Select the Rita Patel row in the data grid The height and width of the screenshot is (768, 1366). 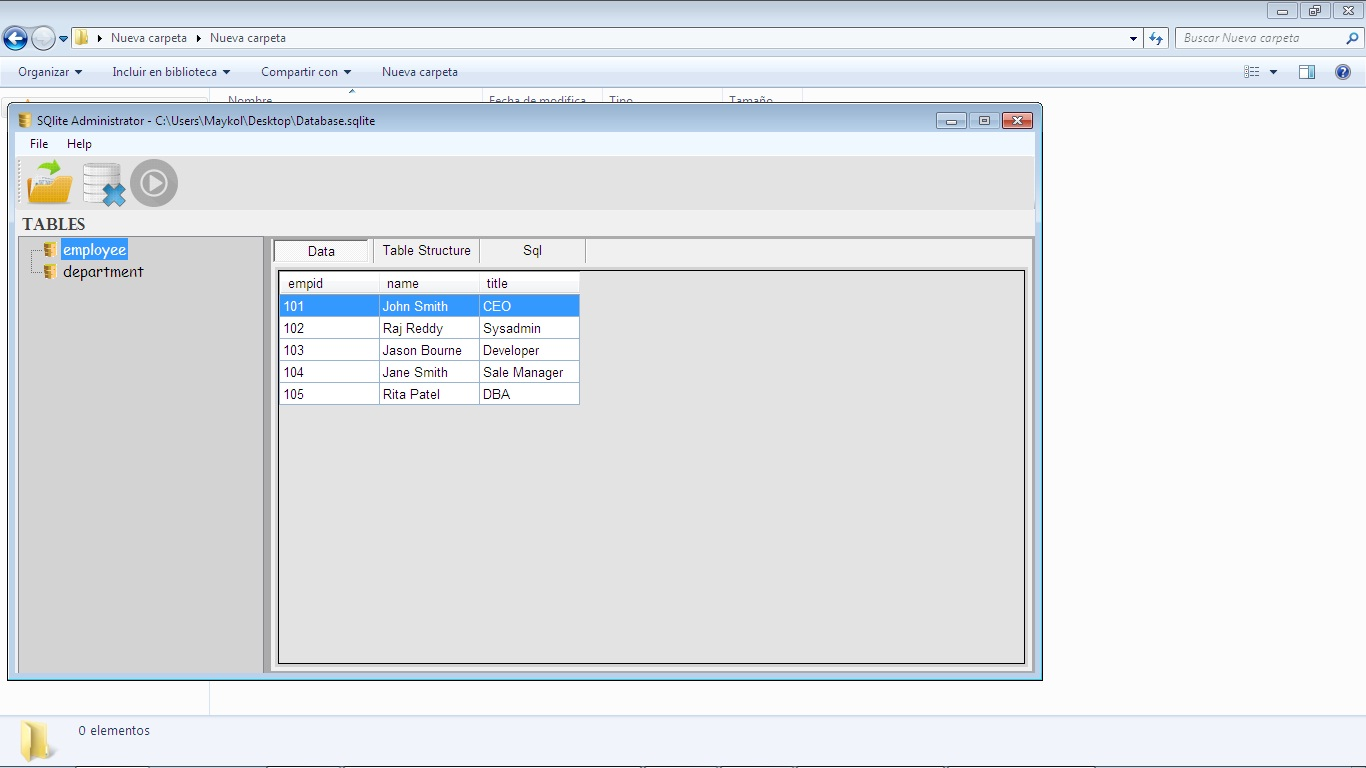coord(420,393)
